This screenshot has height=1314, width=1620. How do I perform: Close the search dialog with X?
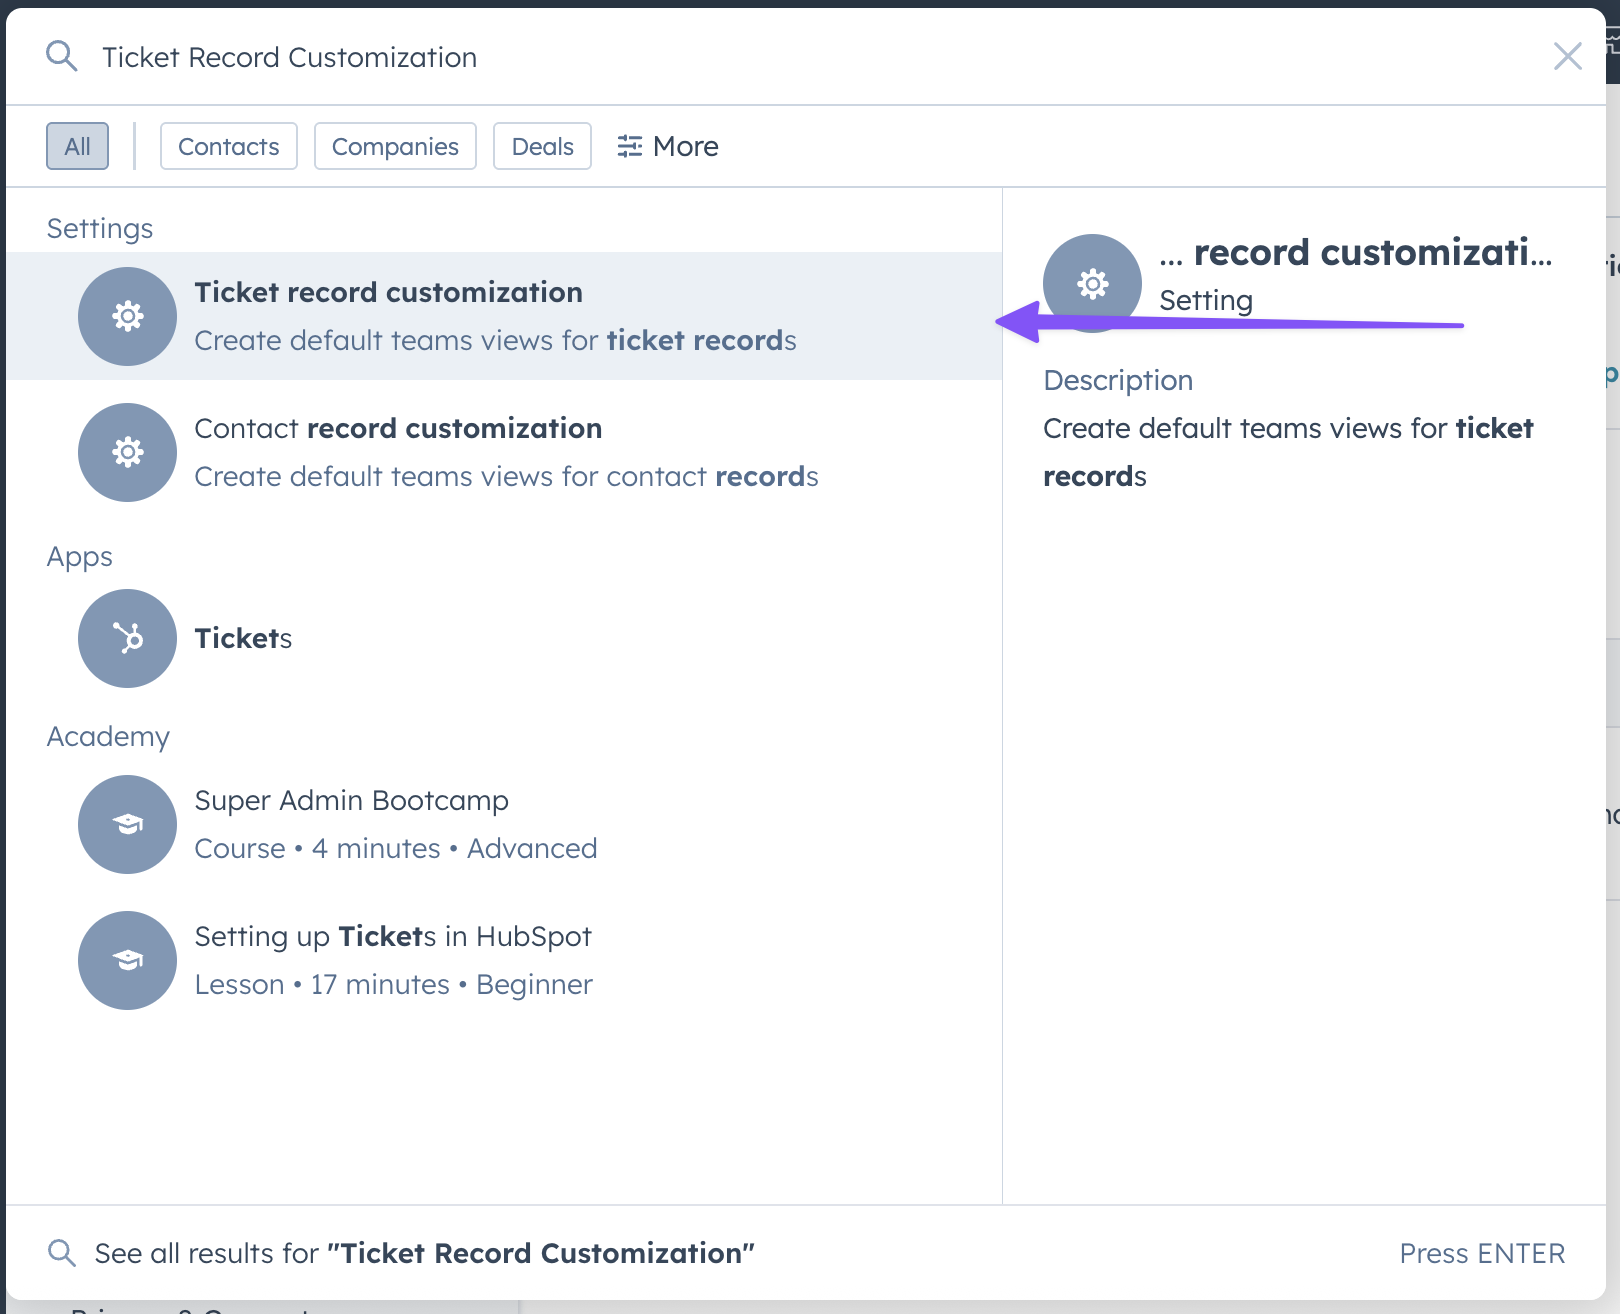tap(1567, 57)
